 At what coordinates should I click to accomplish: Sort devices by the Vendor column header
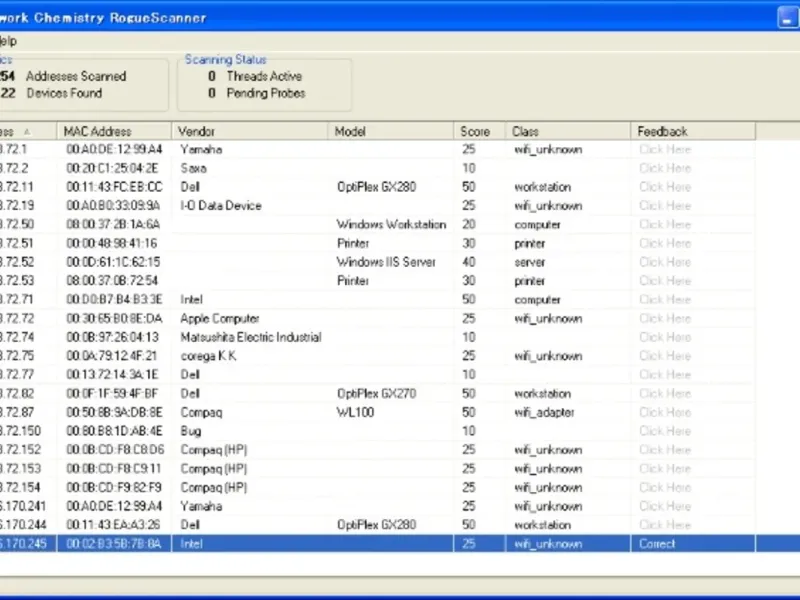point(250,131)
